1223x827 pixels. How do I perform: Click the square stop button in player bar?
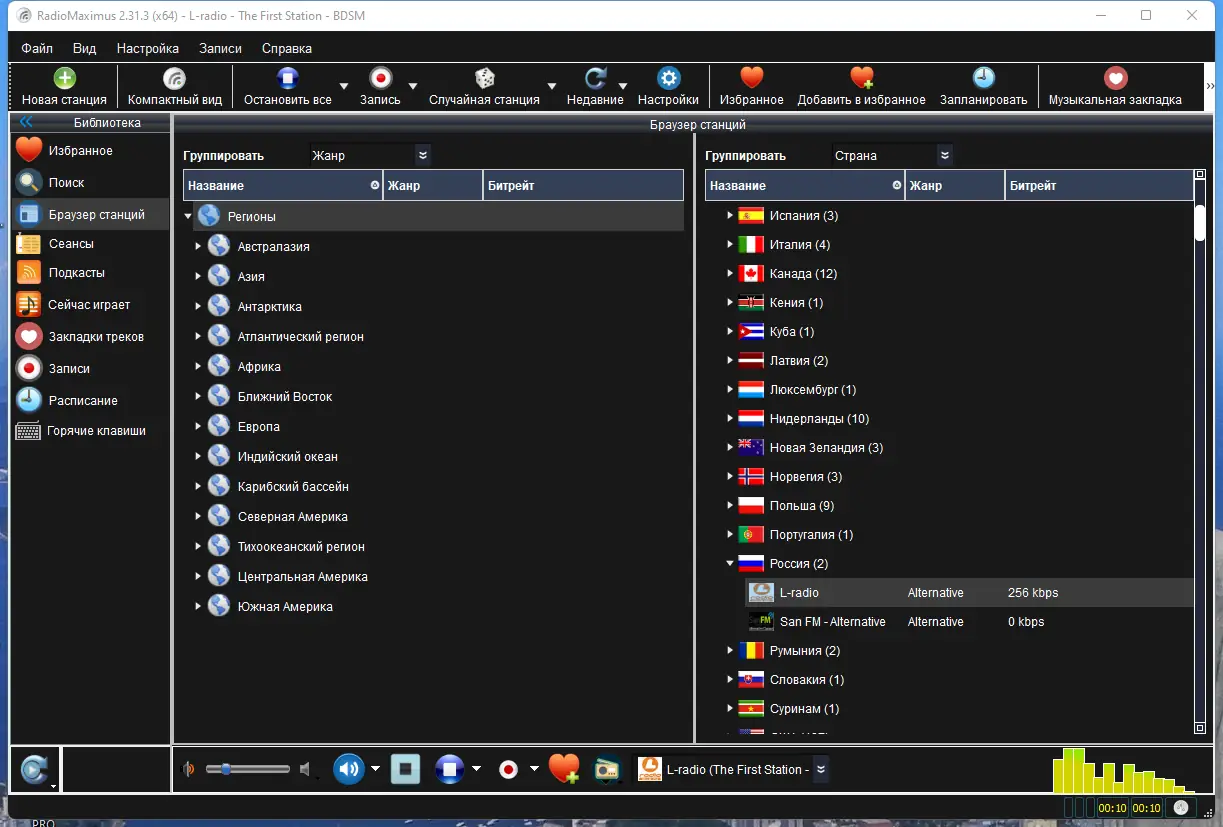pos(405,769)
